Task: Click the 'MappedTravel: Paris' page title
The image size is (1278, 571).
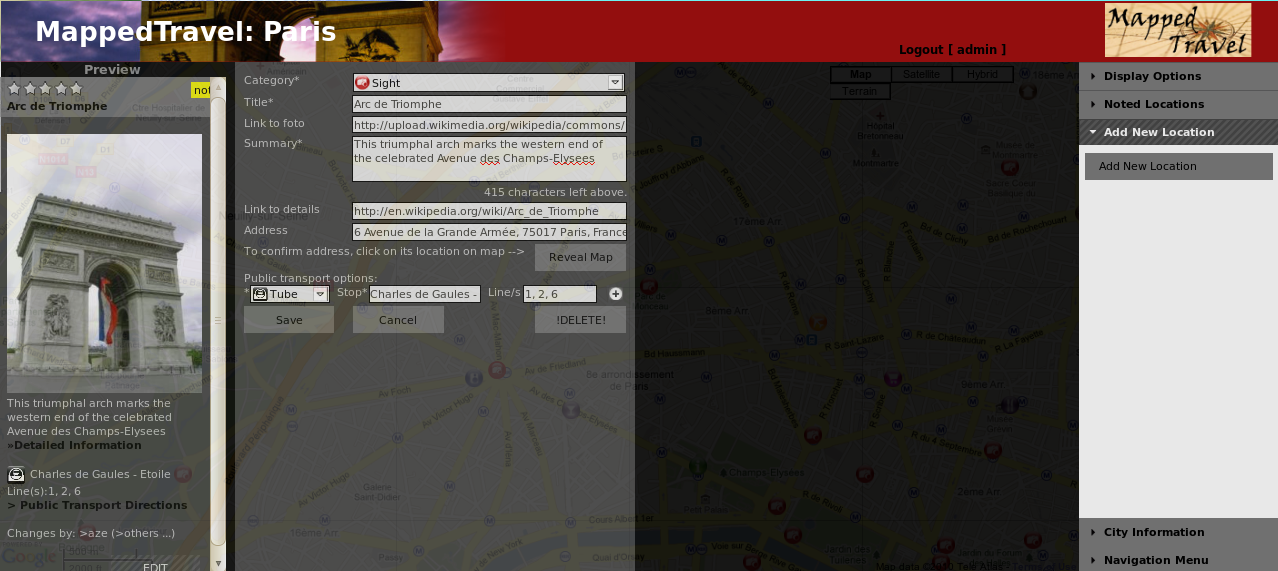Action: (x=185, y=32)
